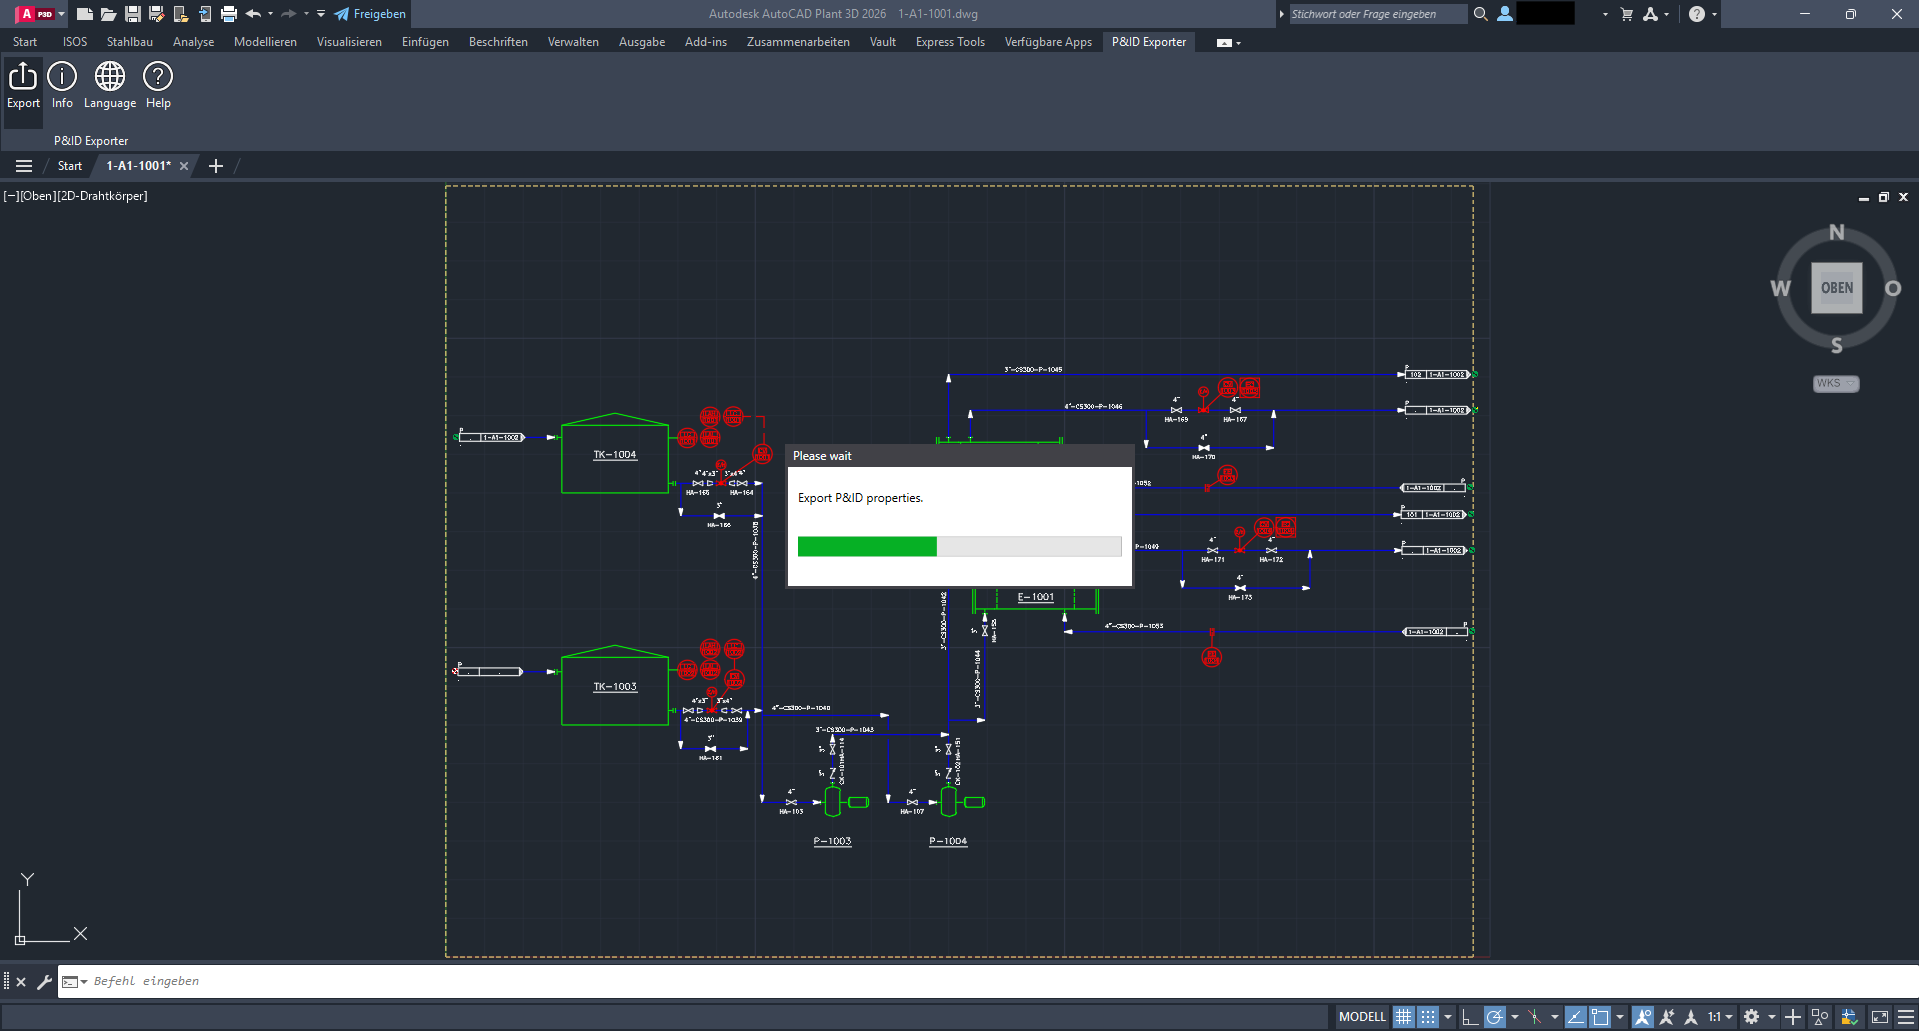Save the drawing using the disk icon

(x=131, y=14)
